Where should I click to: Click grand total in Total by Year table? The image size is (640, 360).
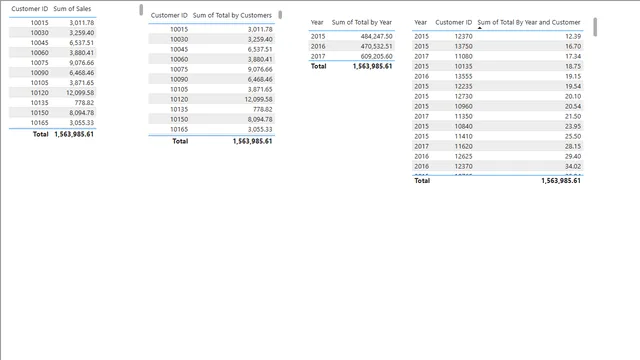[372, 66]
